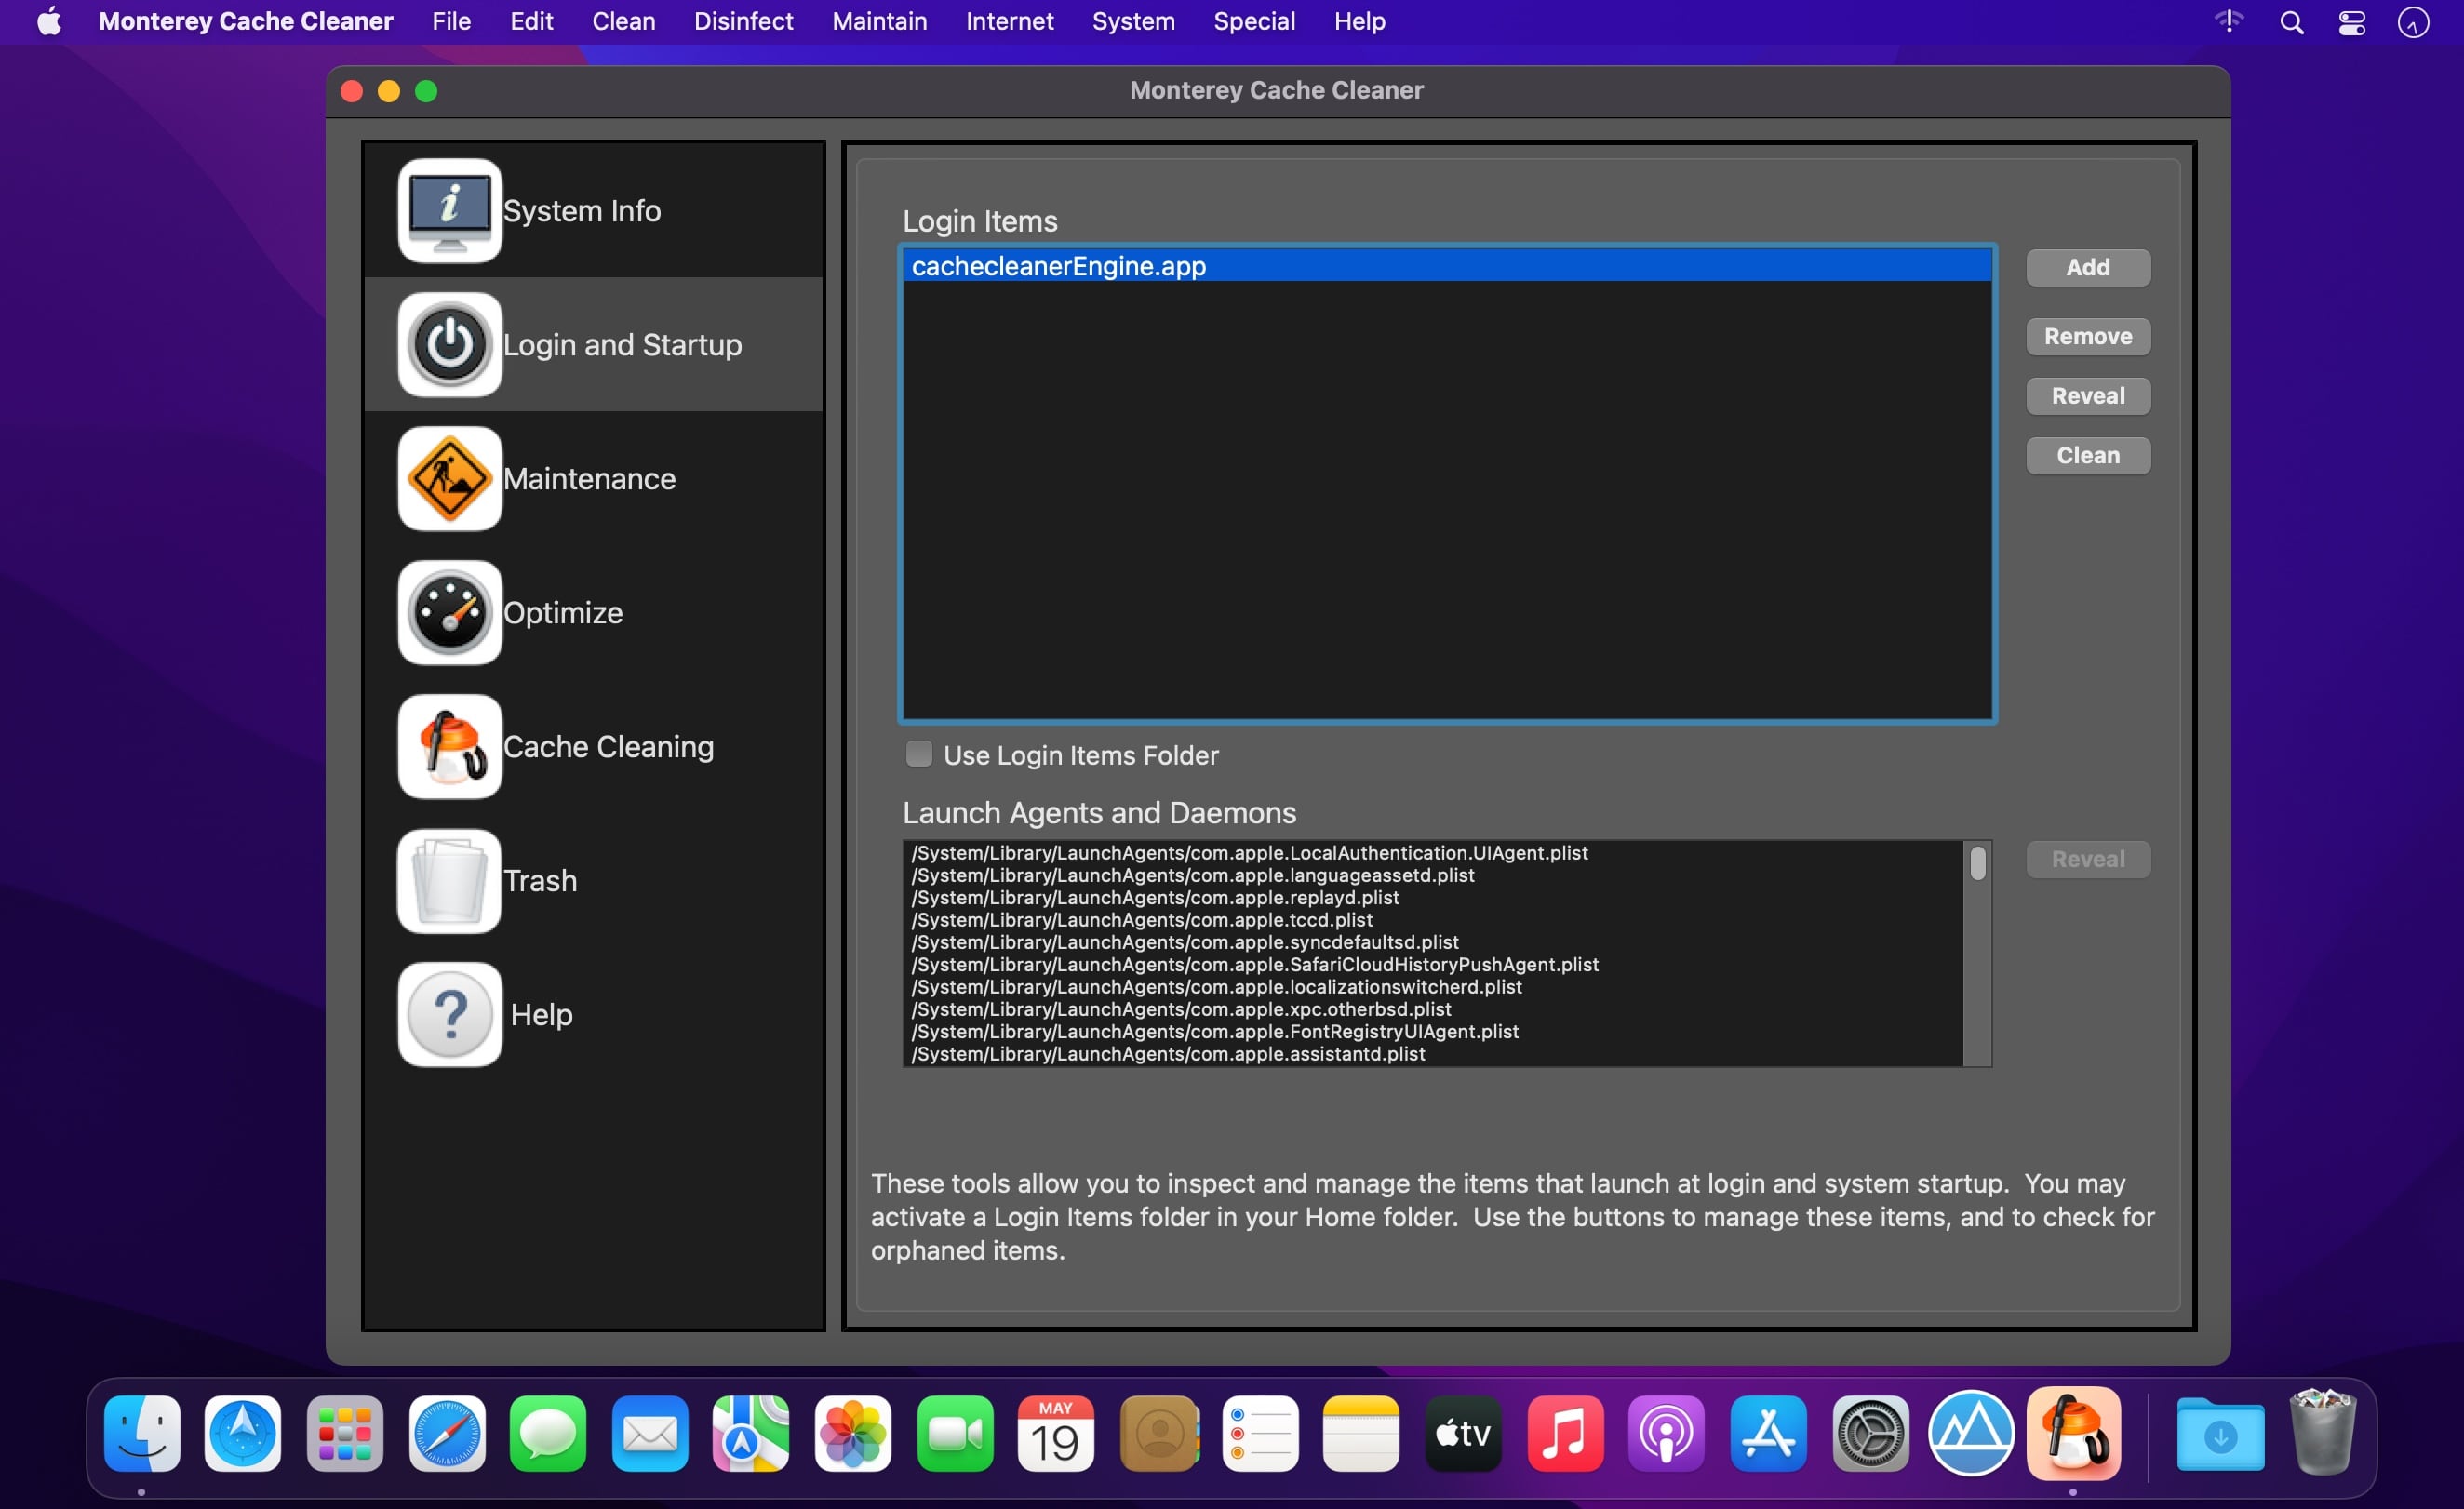Remove the selected login item
The height and width of the screenshot is (1509, 2464).
click(2087, 337)
